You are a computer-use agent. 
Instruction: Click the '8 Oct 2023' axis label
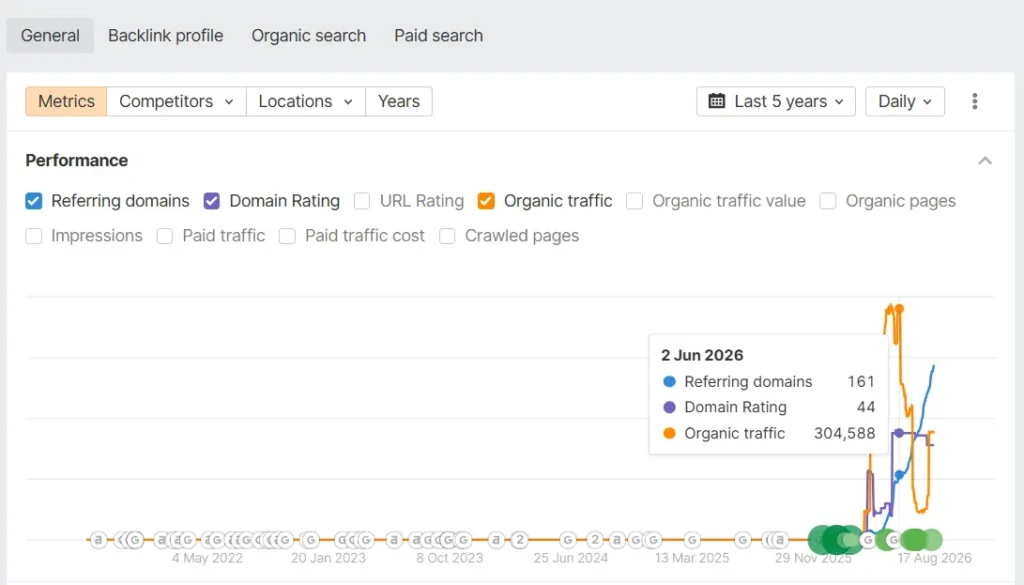point(450,558)
